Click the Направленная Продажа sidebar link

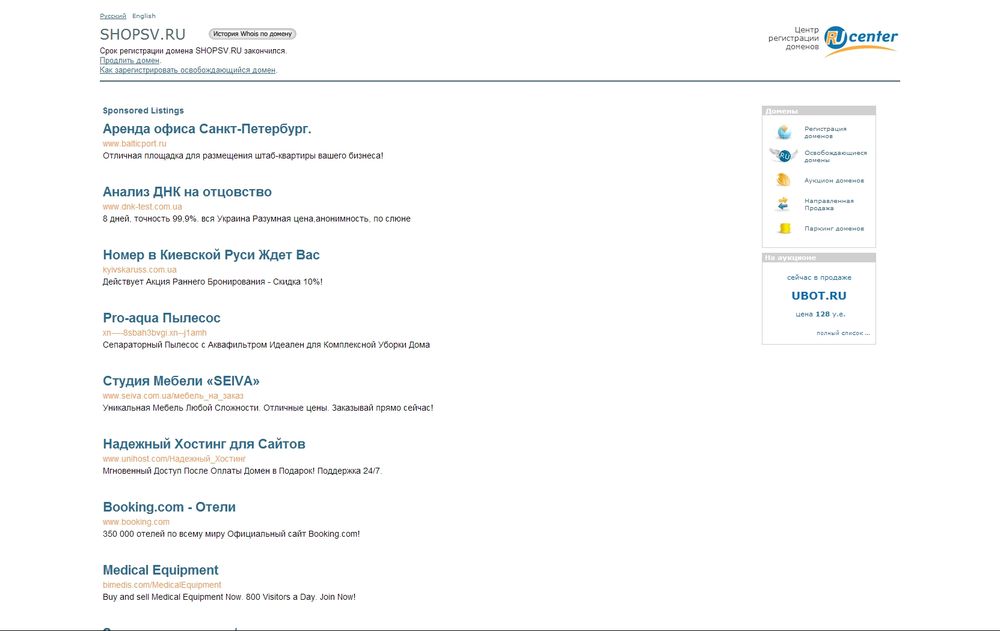(x=829, y=204)
